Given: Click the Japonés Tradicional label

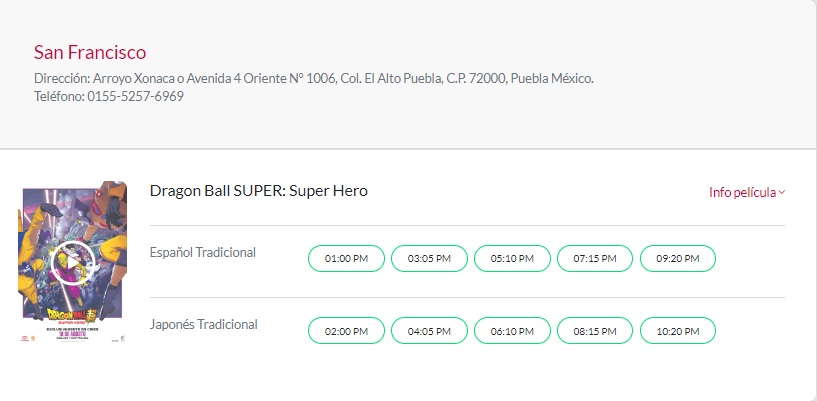Looking at the screenshot, I should [x=203, y=324].
